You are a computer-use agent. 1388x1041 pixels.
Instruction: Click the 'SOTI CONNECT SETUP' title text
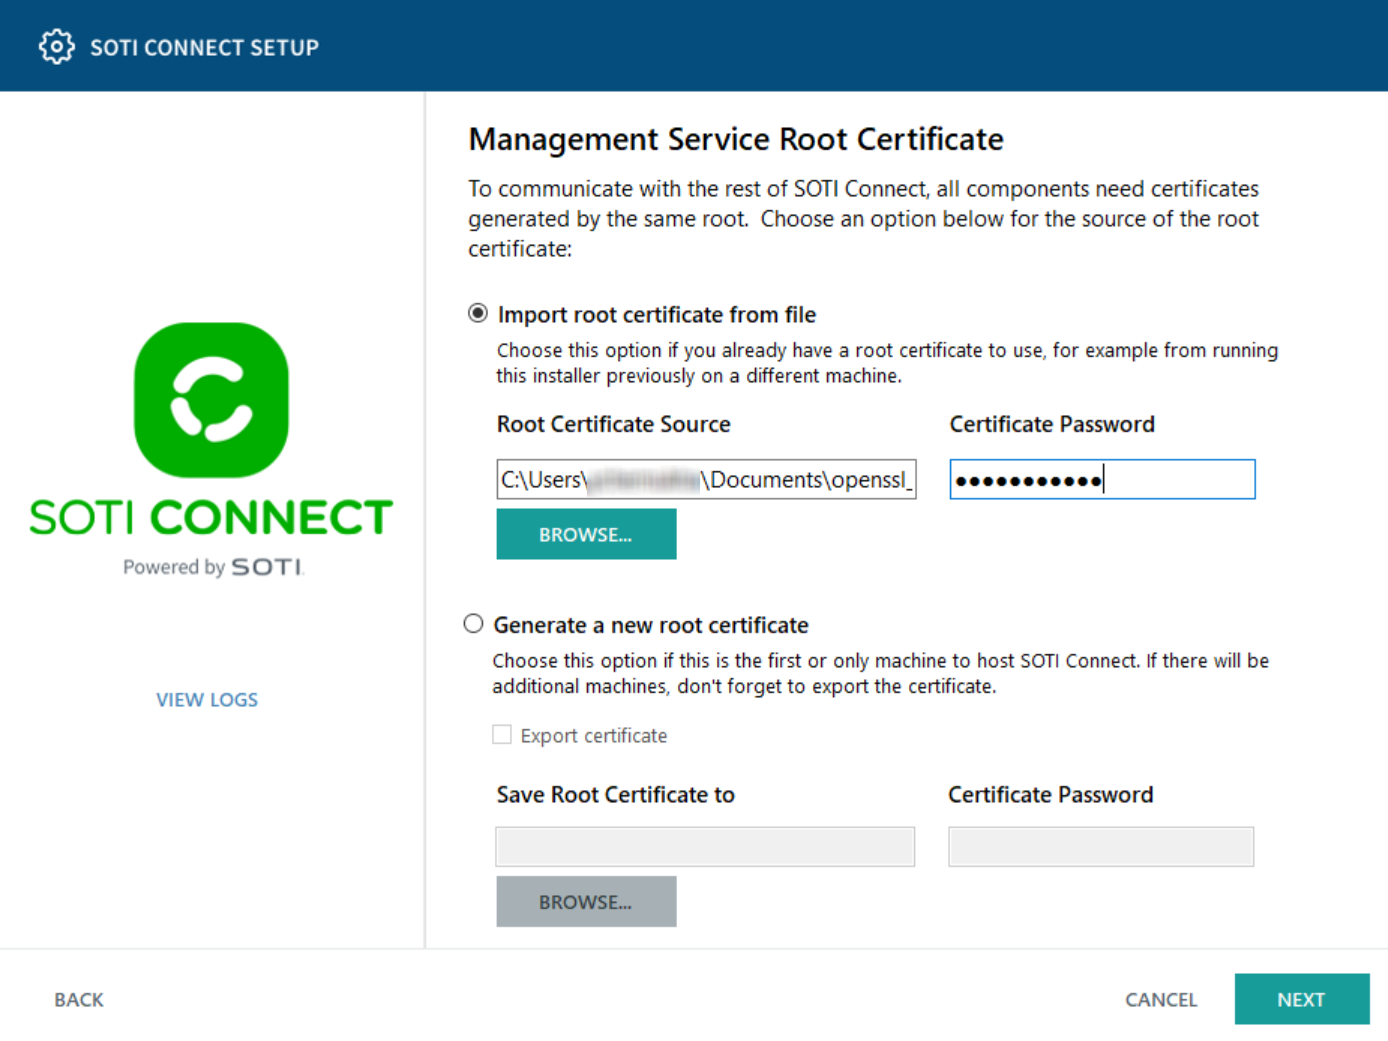(x=204, y=48)
